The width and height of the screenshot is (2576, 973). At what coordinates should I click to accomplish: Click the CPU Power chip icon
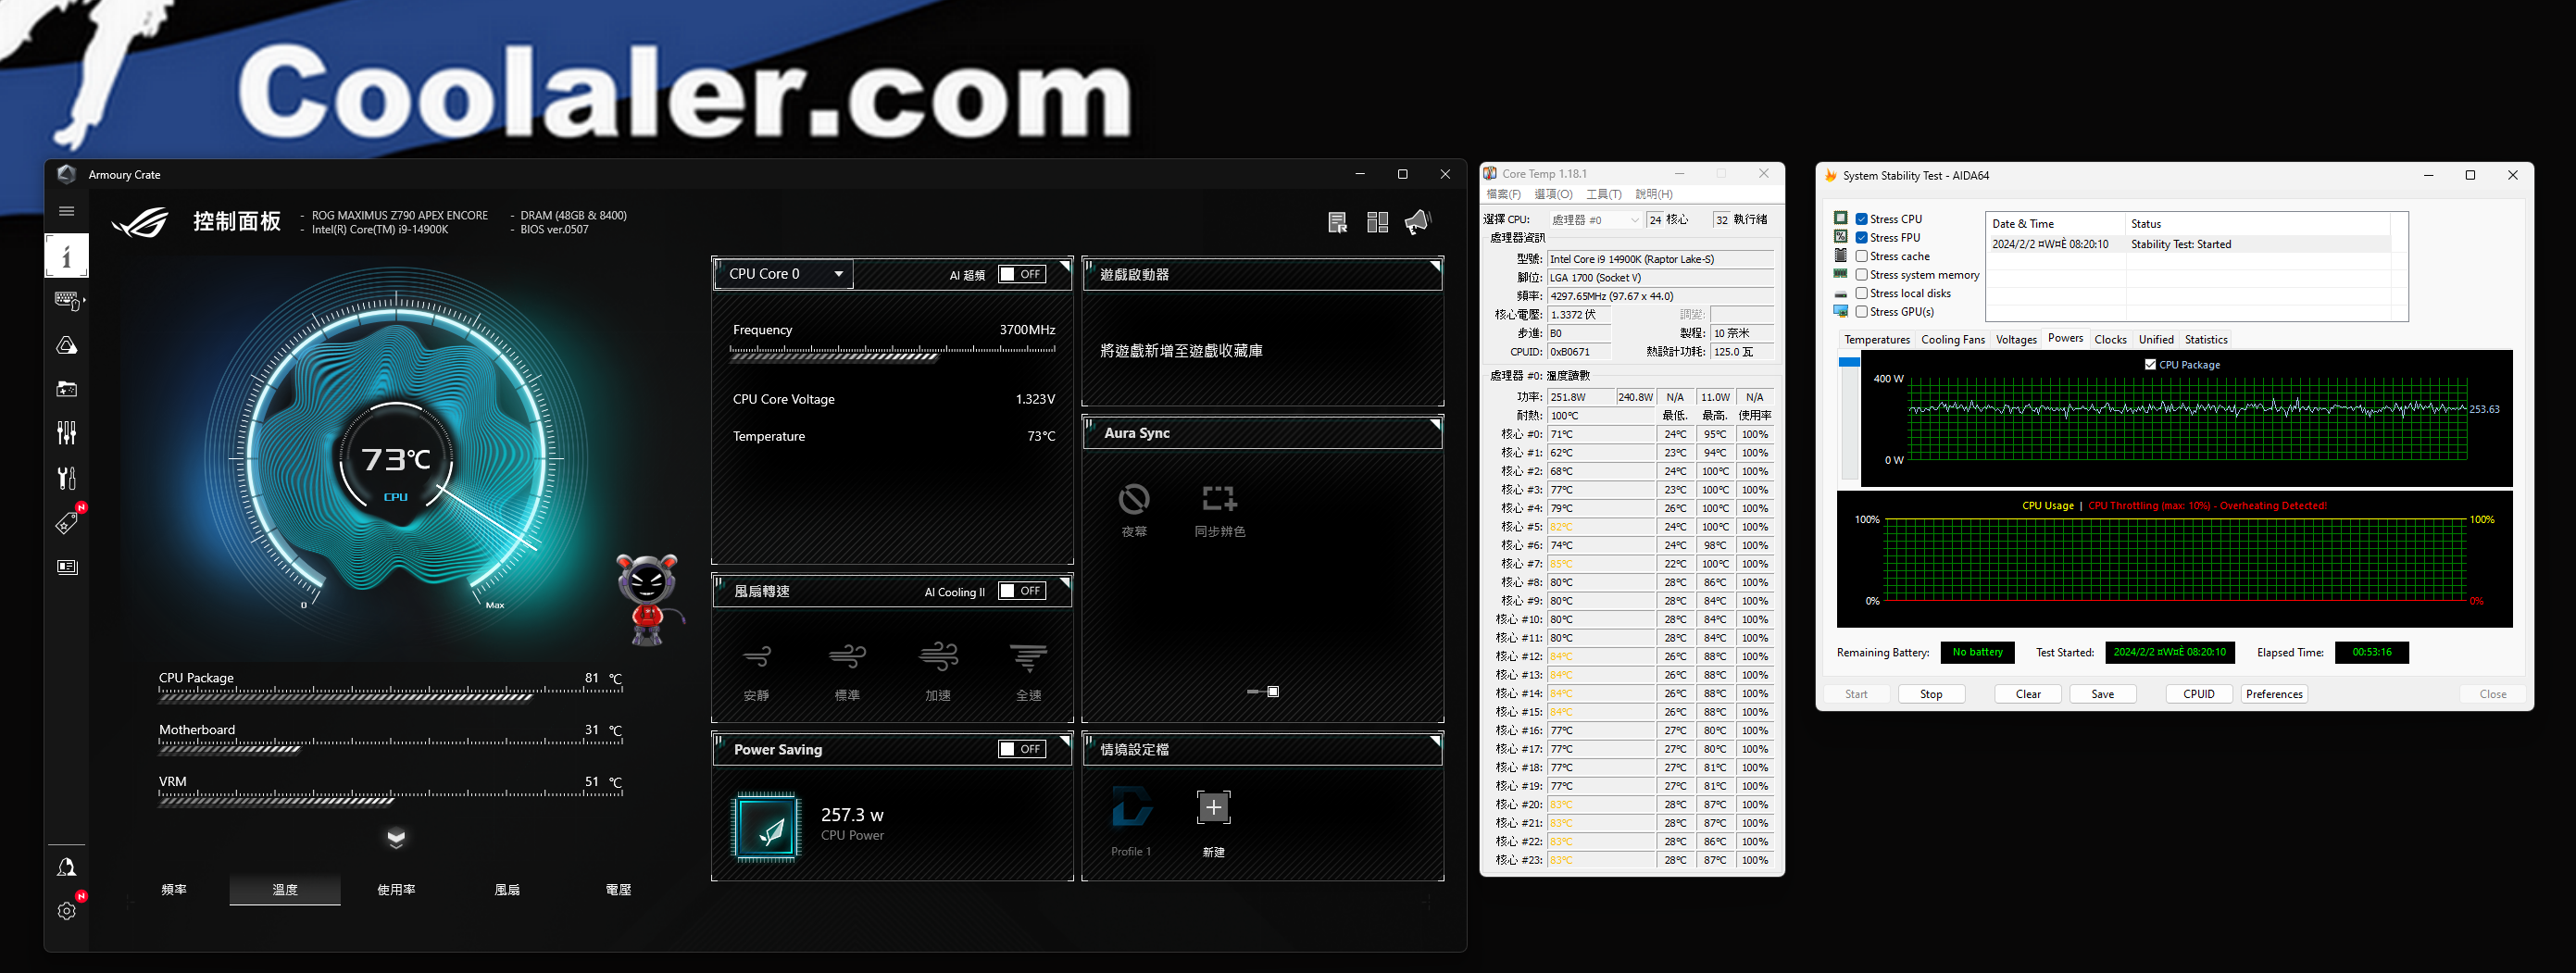pyautogui.click(x=767, y=827)
